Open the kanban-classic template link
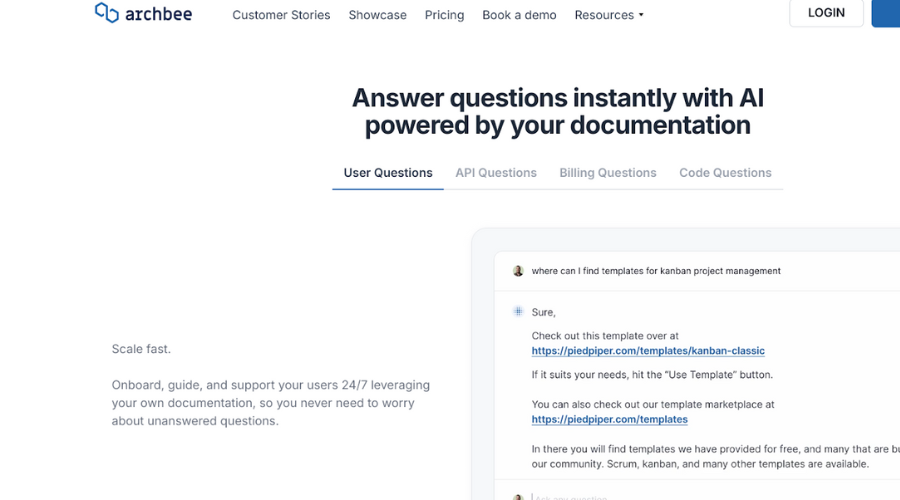The width and height of the screenshot is (900, 500). (x=648, y=351)
